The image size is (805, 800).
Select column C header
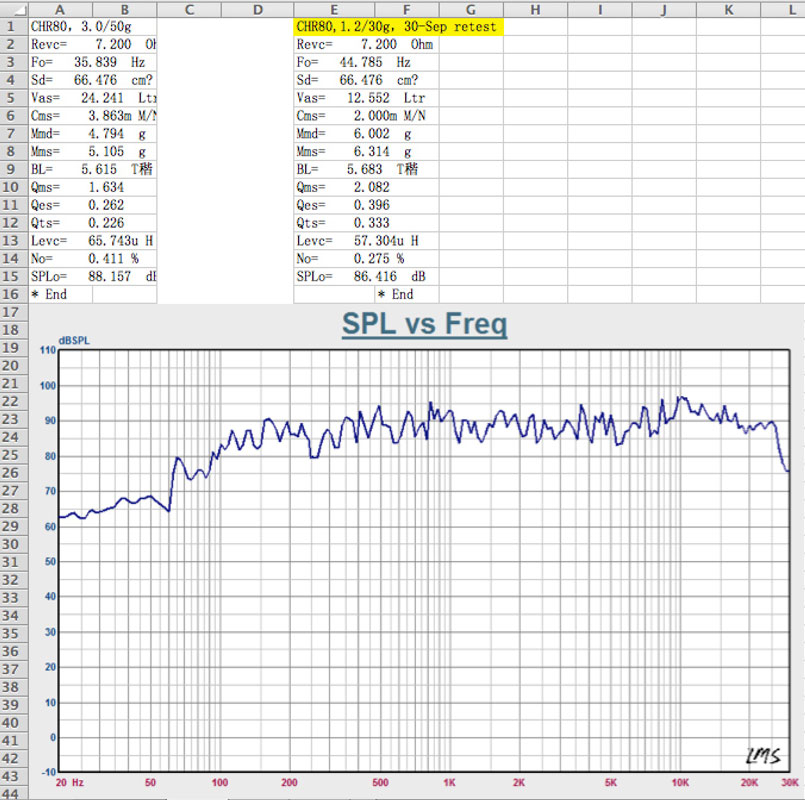click(189, 10)
